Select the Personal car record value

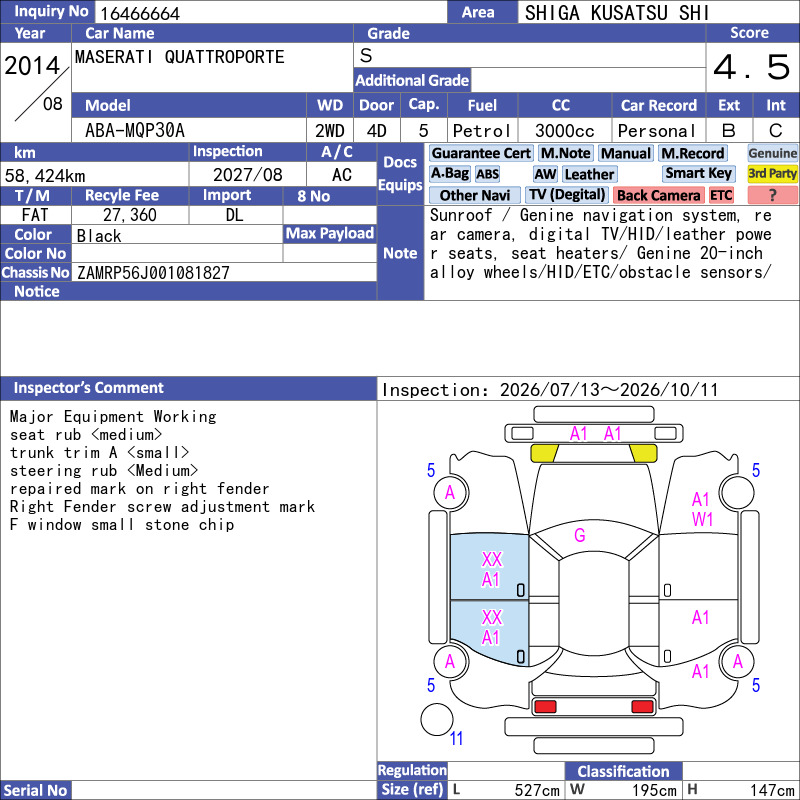pyautogui.click(x=657, y=131)
